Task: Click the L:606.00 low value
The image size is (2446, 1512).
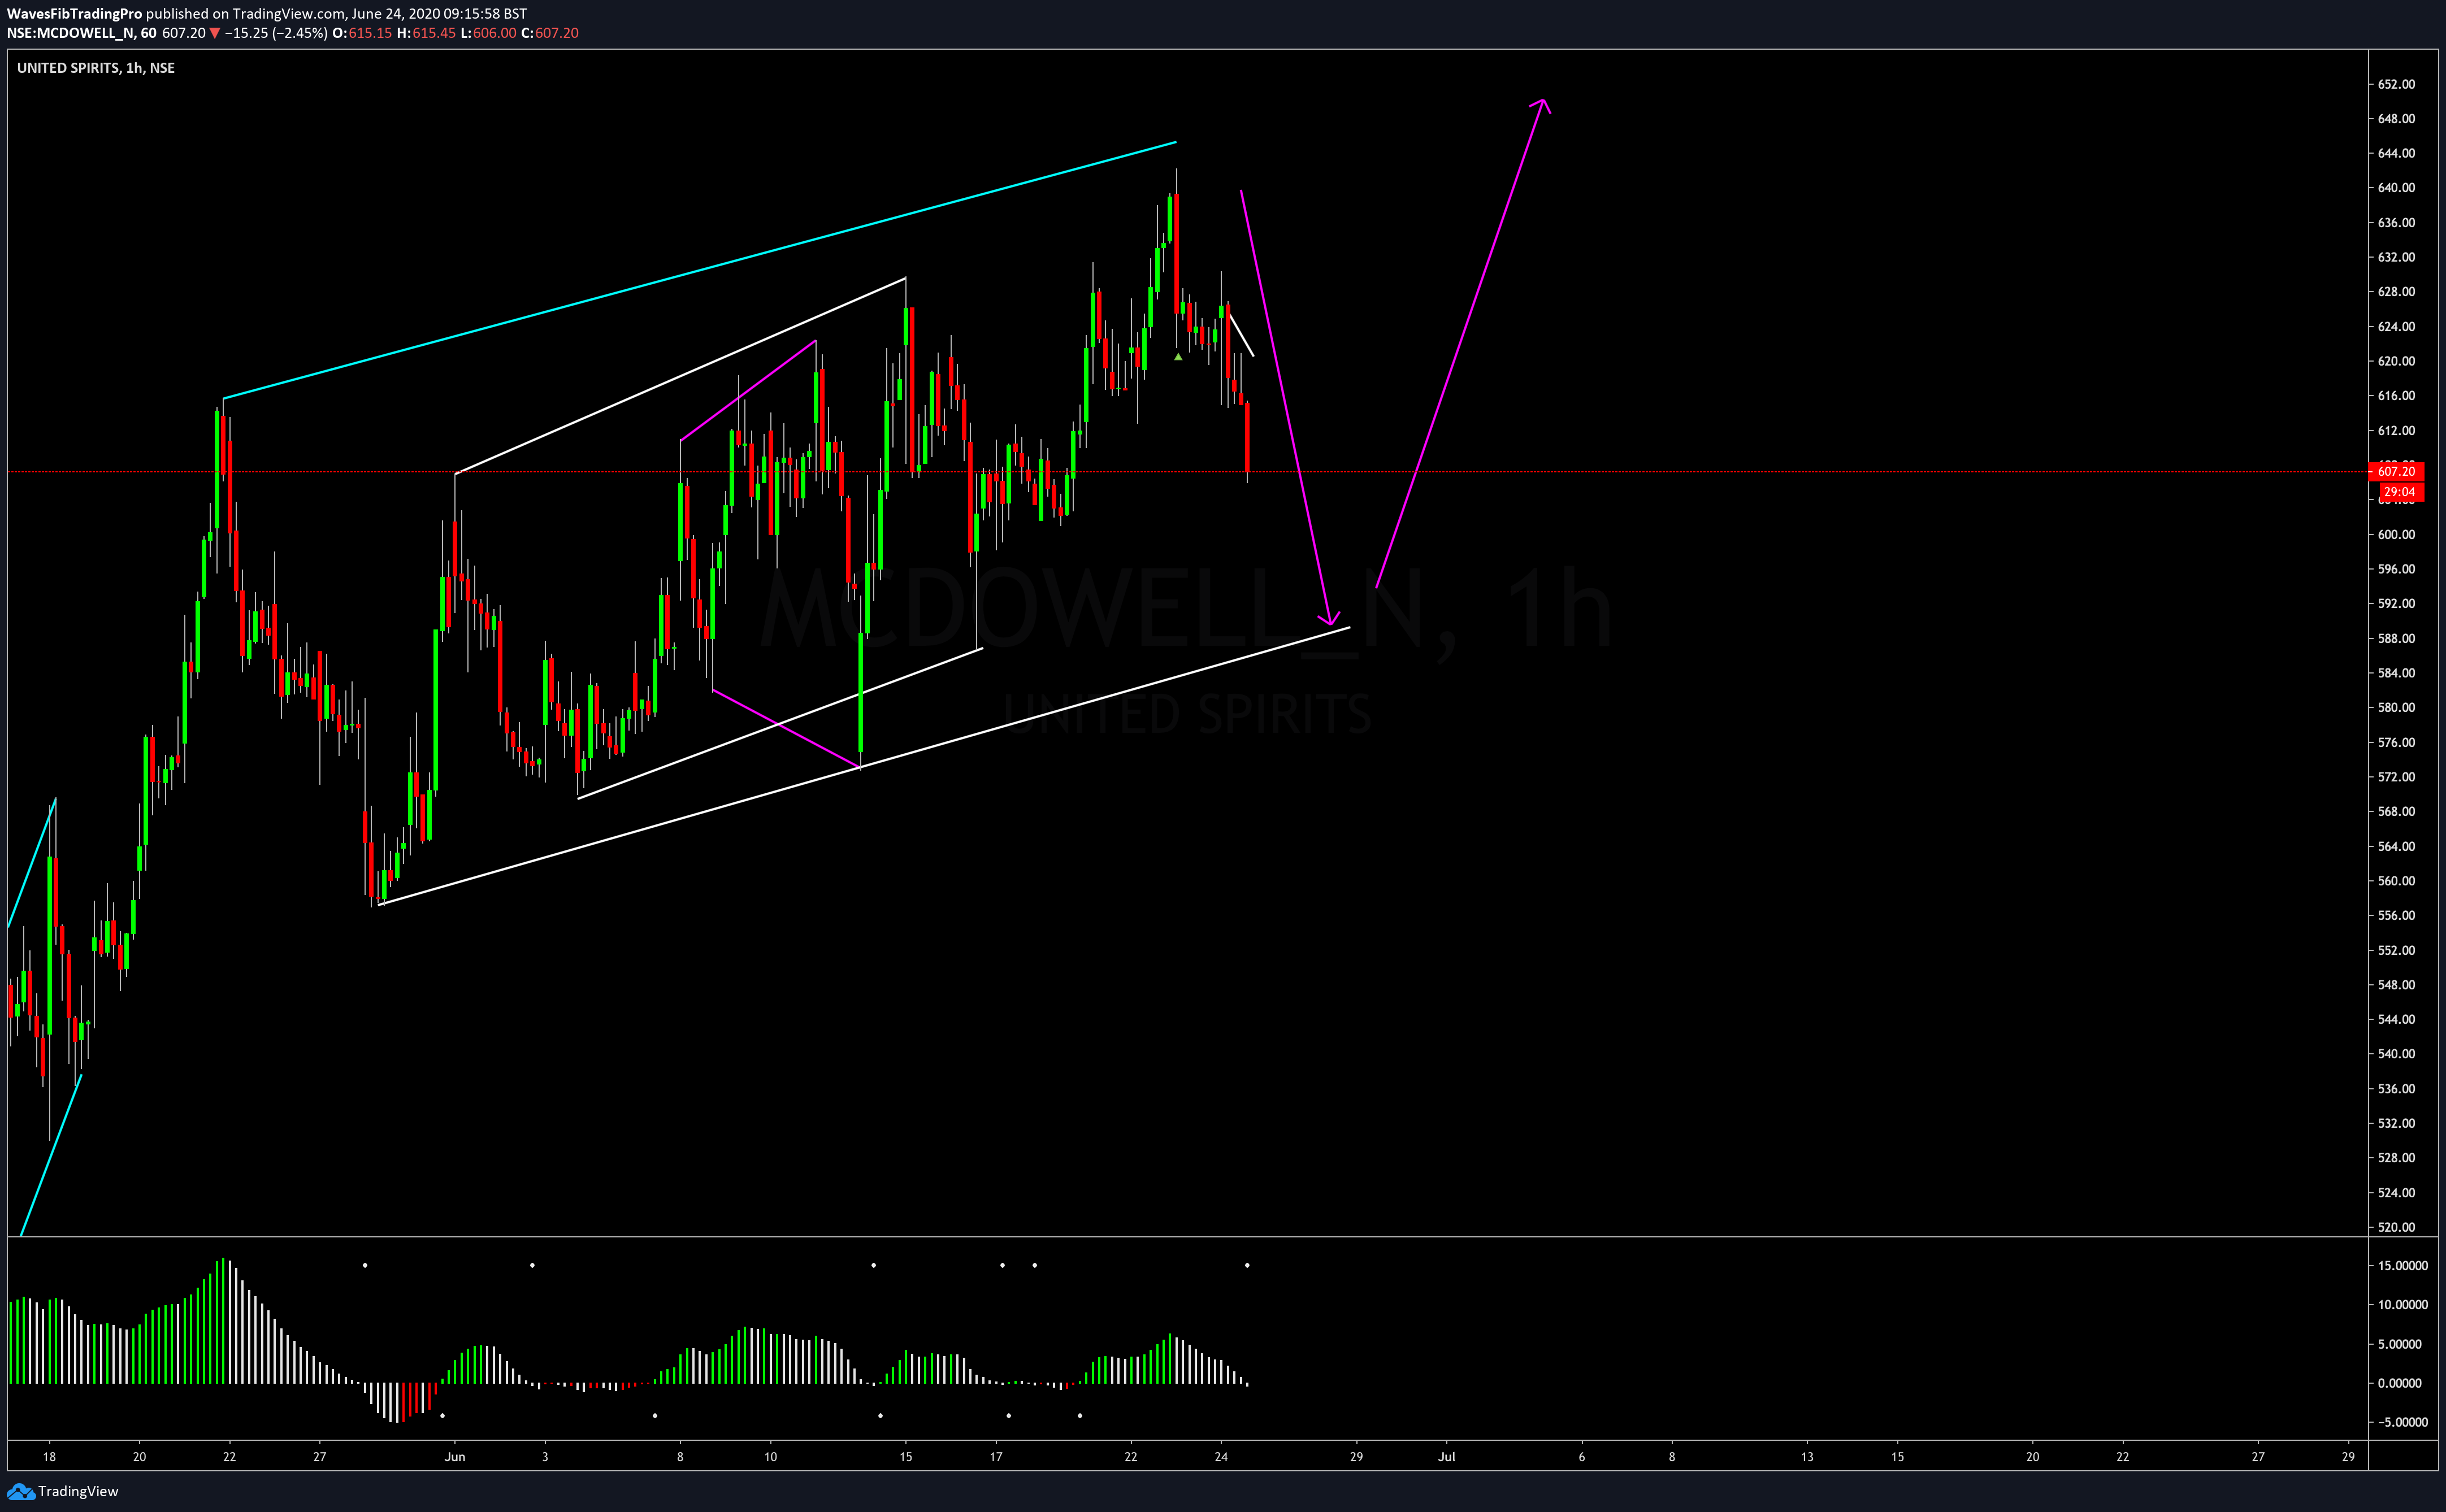Action: click(488, 33)
